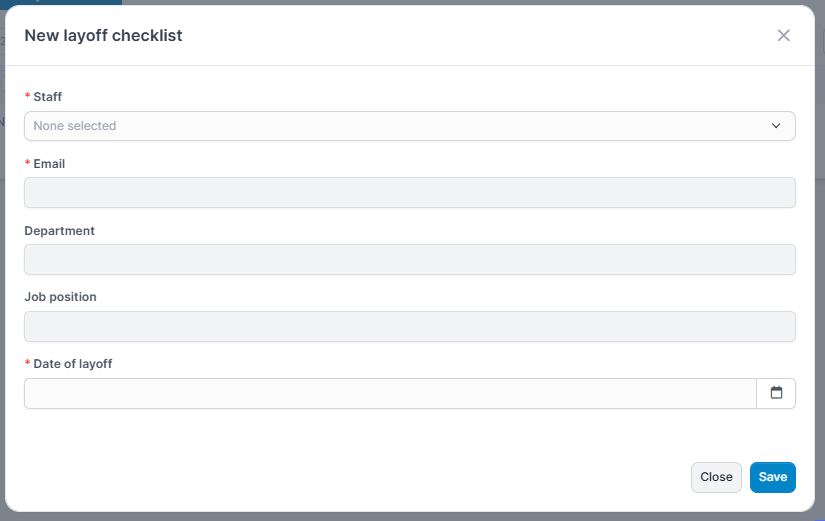This screenshot has height=521, width=825.
Task: Focus the Department text field
Action: 409,260
